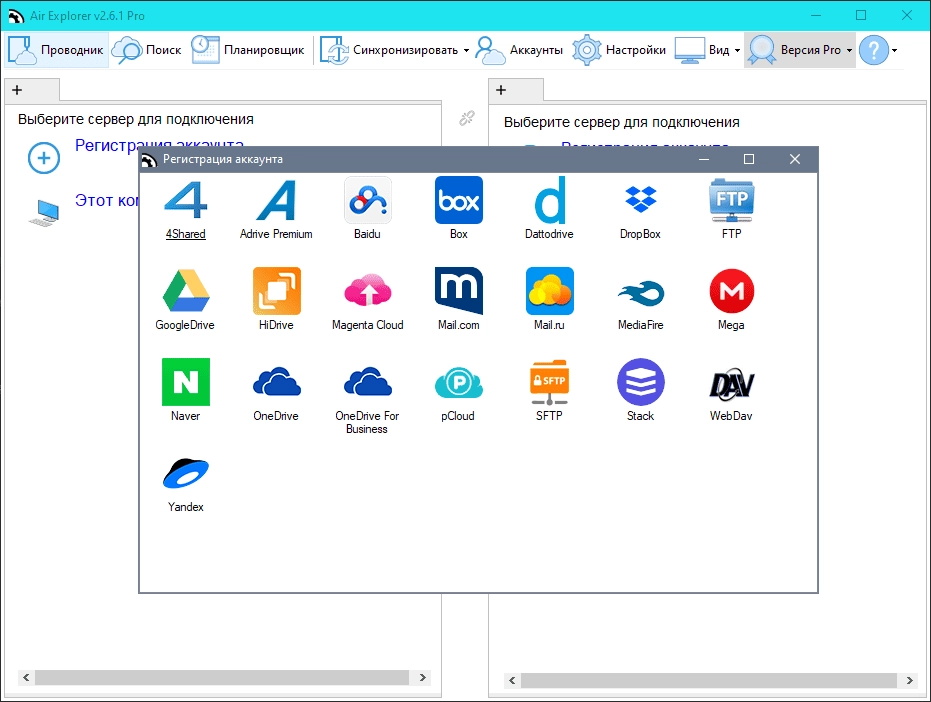Image resolution: width=931 pixels, height=702 pixels.
Task: Click the right pane horizontal scrollbar
Action: click(x=709, y=680)
